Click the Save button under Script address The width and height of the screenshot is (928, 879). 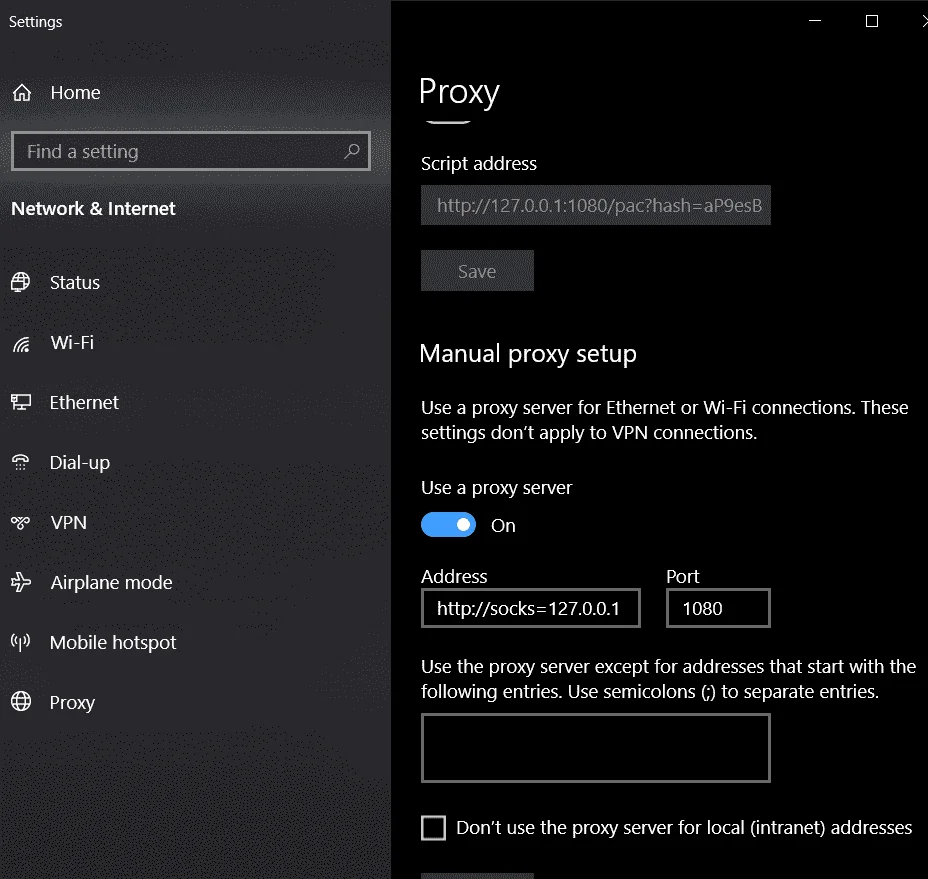(477, 271)
